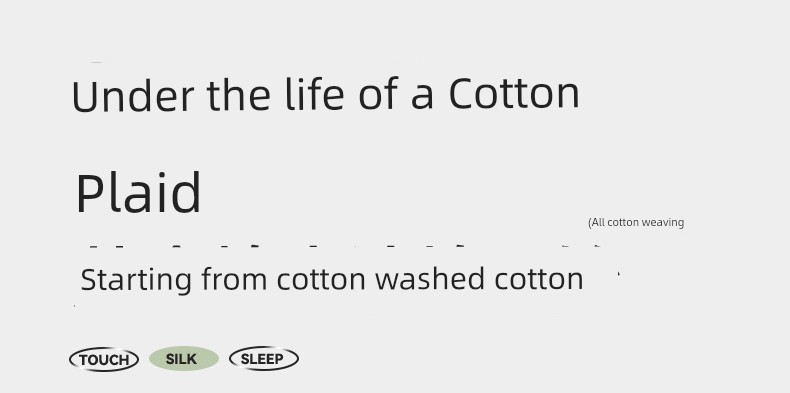Screen dimensions: 790x393
Task: Select the word 'from' in the subtitle
Action: pos(234,279)
